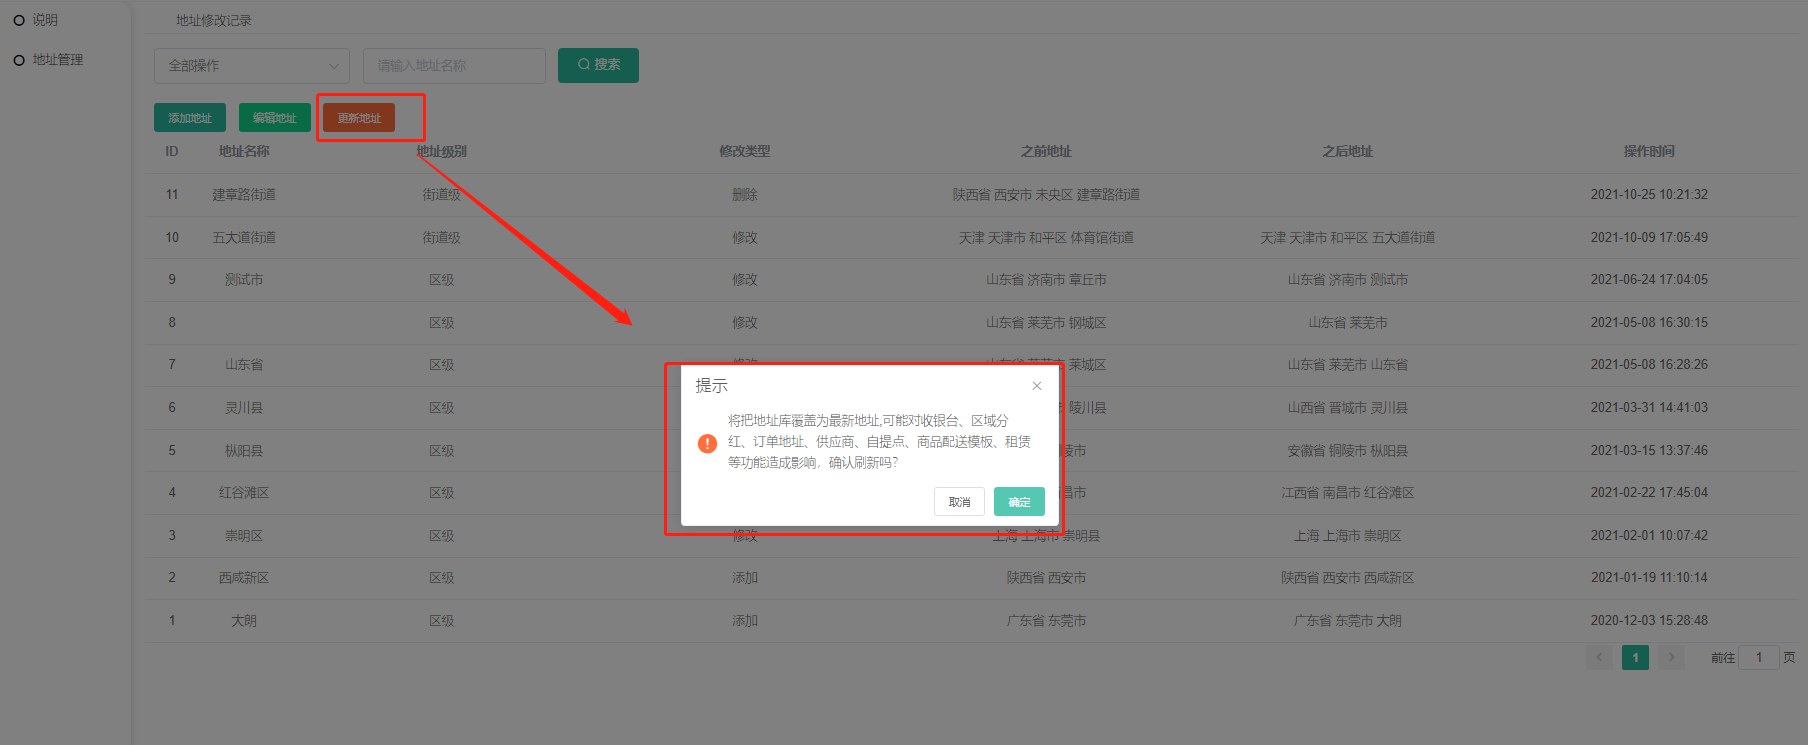Select the 地址修改记录 tab title

tap(214, 20)
